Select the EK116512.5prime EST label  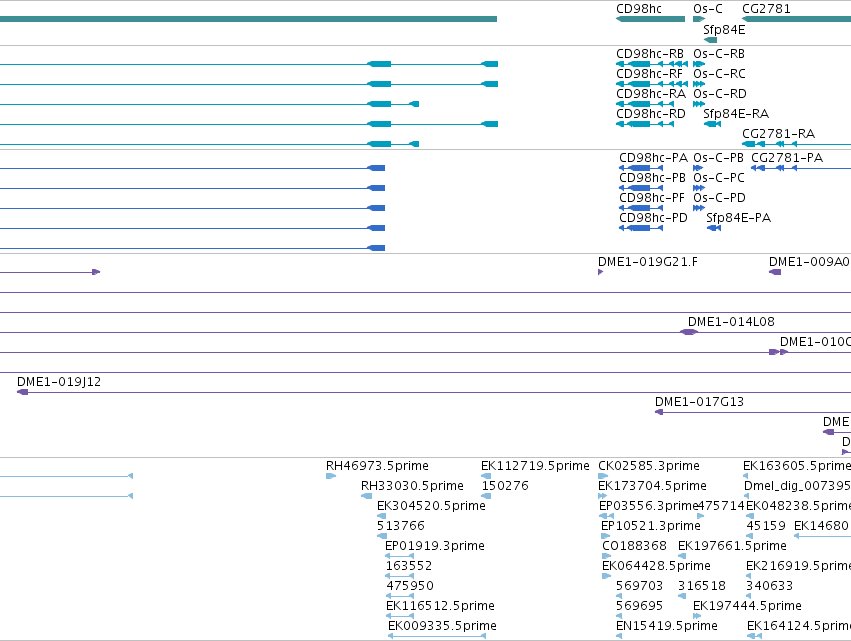(440, 606)
